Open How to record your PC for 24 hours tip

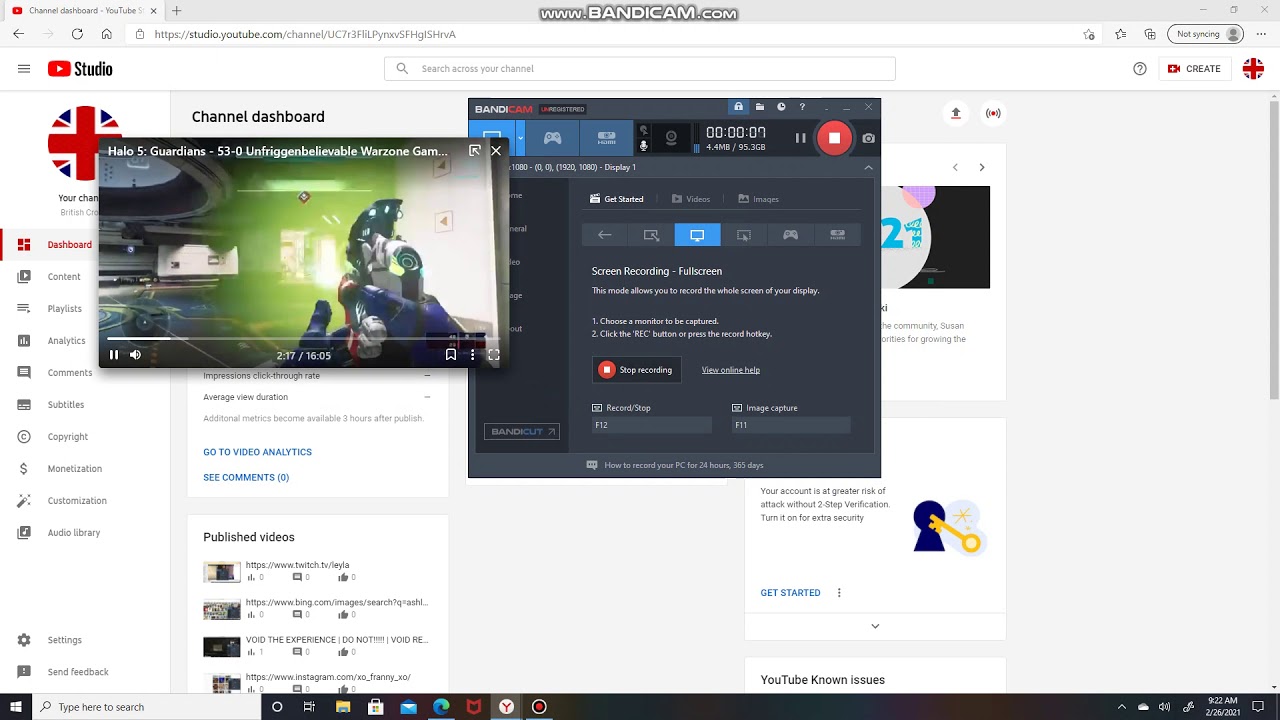coord(675,465)
